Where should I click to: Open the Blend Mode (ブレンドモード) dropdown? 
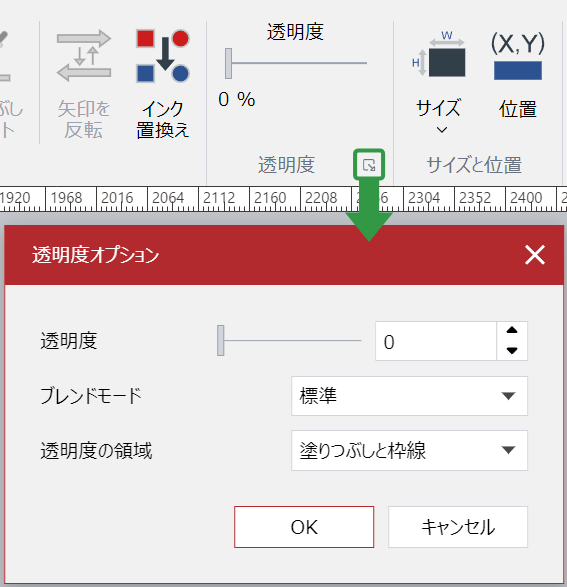[x=409, y=396]
